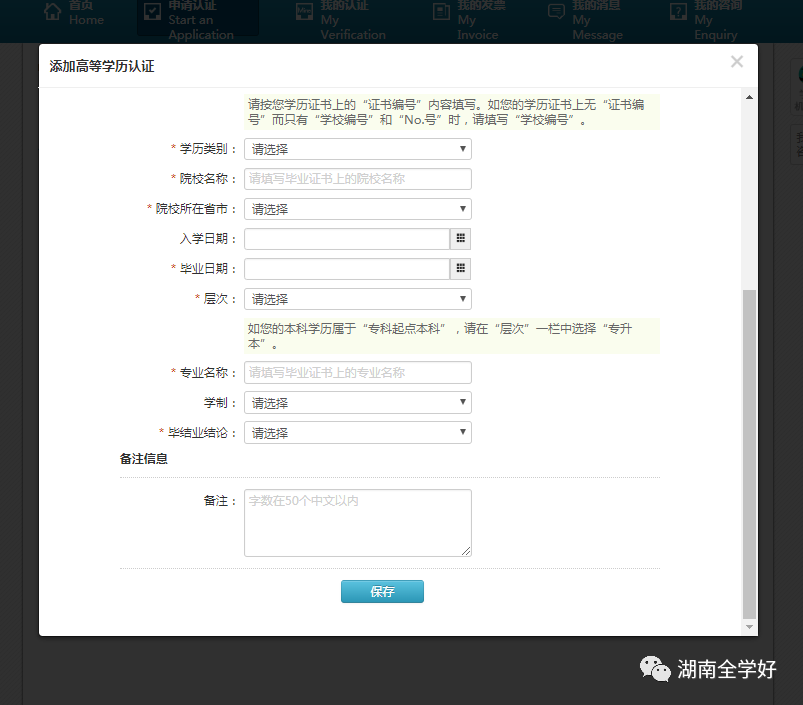Open calendar picker for 毕业日期
Image resolution: width=803 pixels, height=705 pixels.
click(x=460, y=269)
